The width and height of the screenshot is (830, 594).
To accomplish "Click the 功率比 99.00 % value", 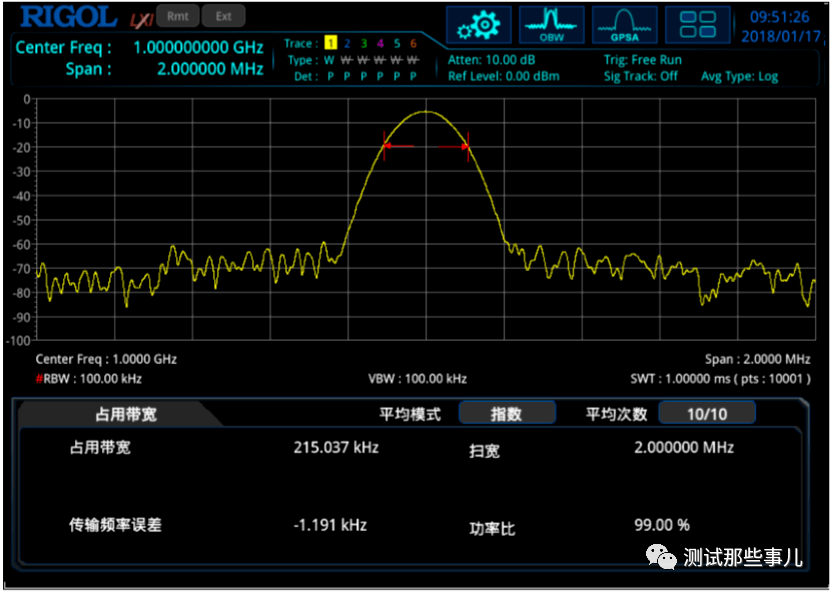I will (x=661, y=525).
